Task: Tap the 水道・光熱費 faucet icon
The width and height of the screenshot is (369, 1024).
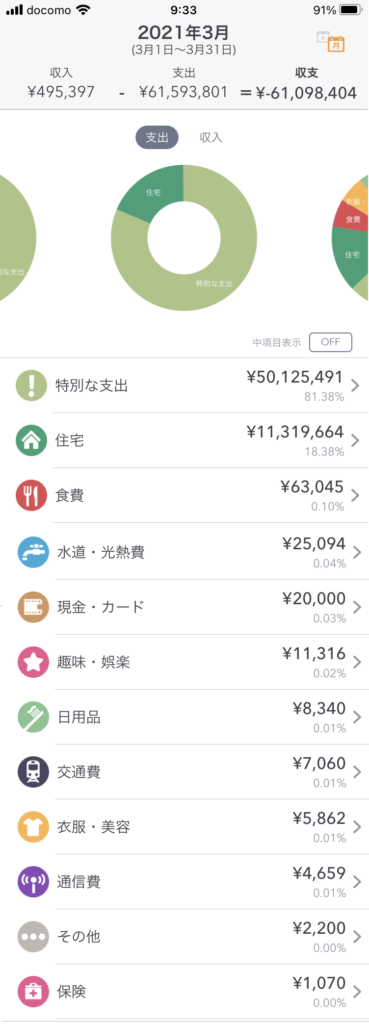Action: pos(31,552)
